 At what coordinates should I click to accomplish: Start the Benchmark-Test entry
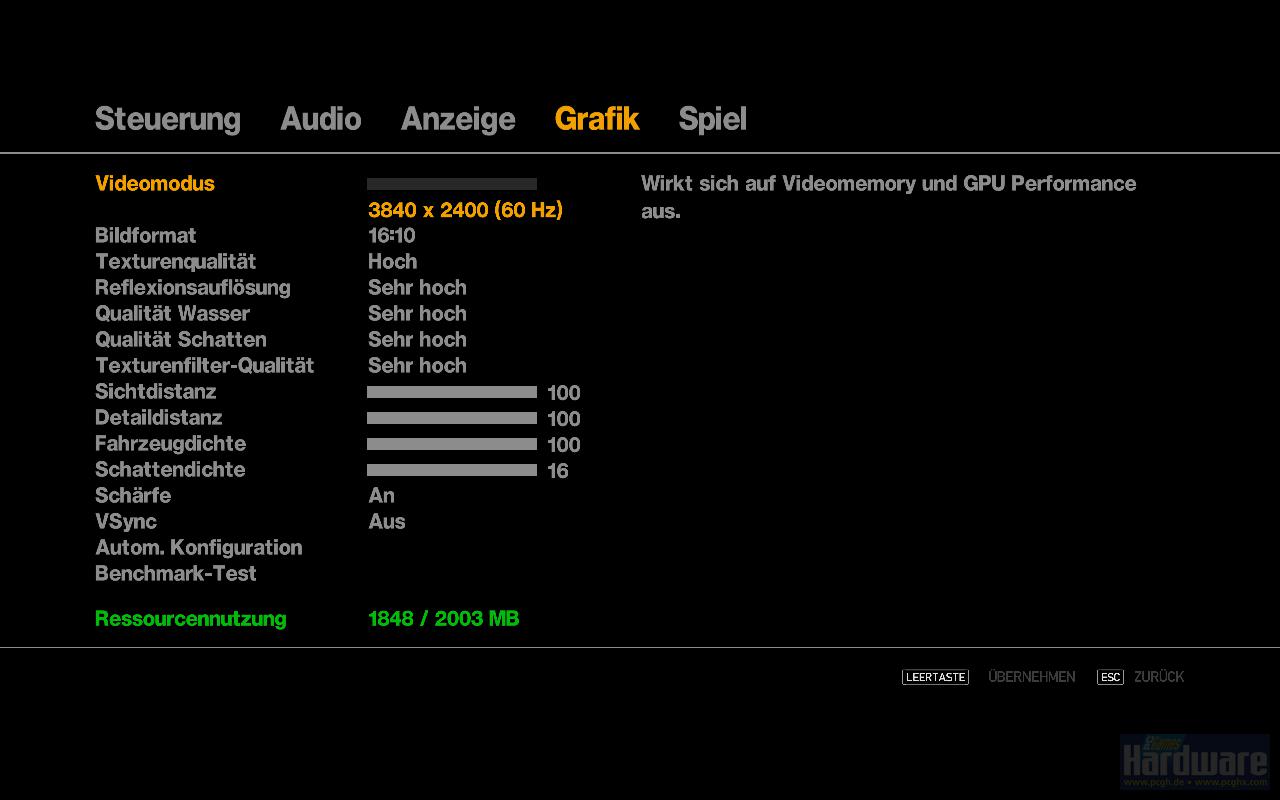click(x=175, y=574)
